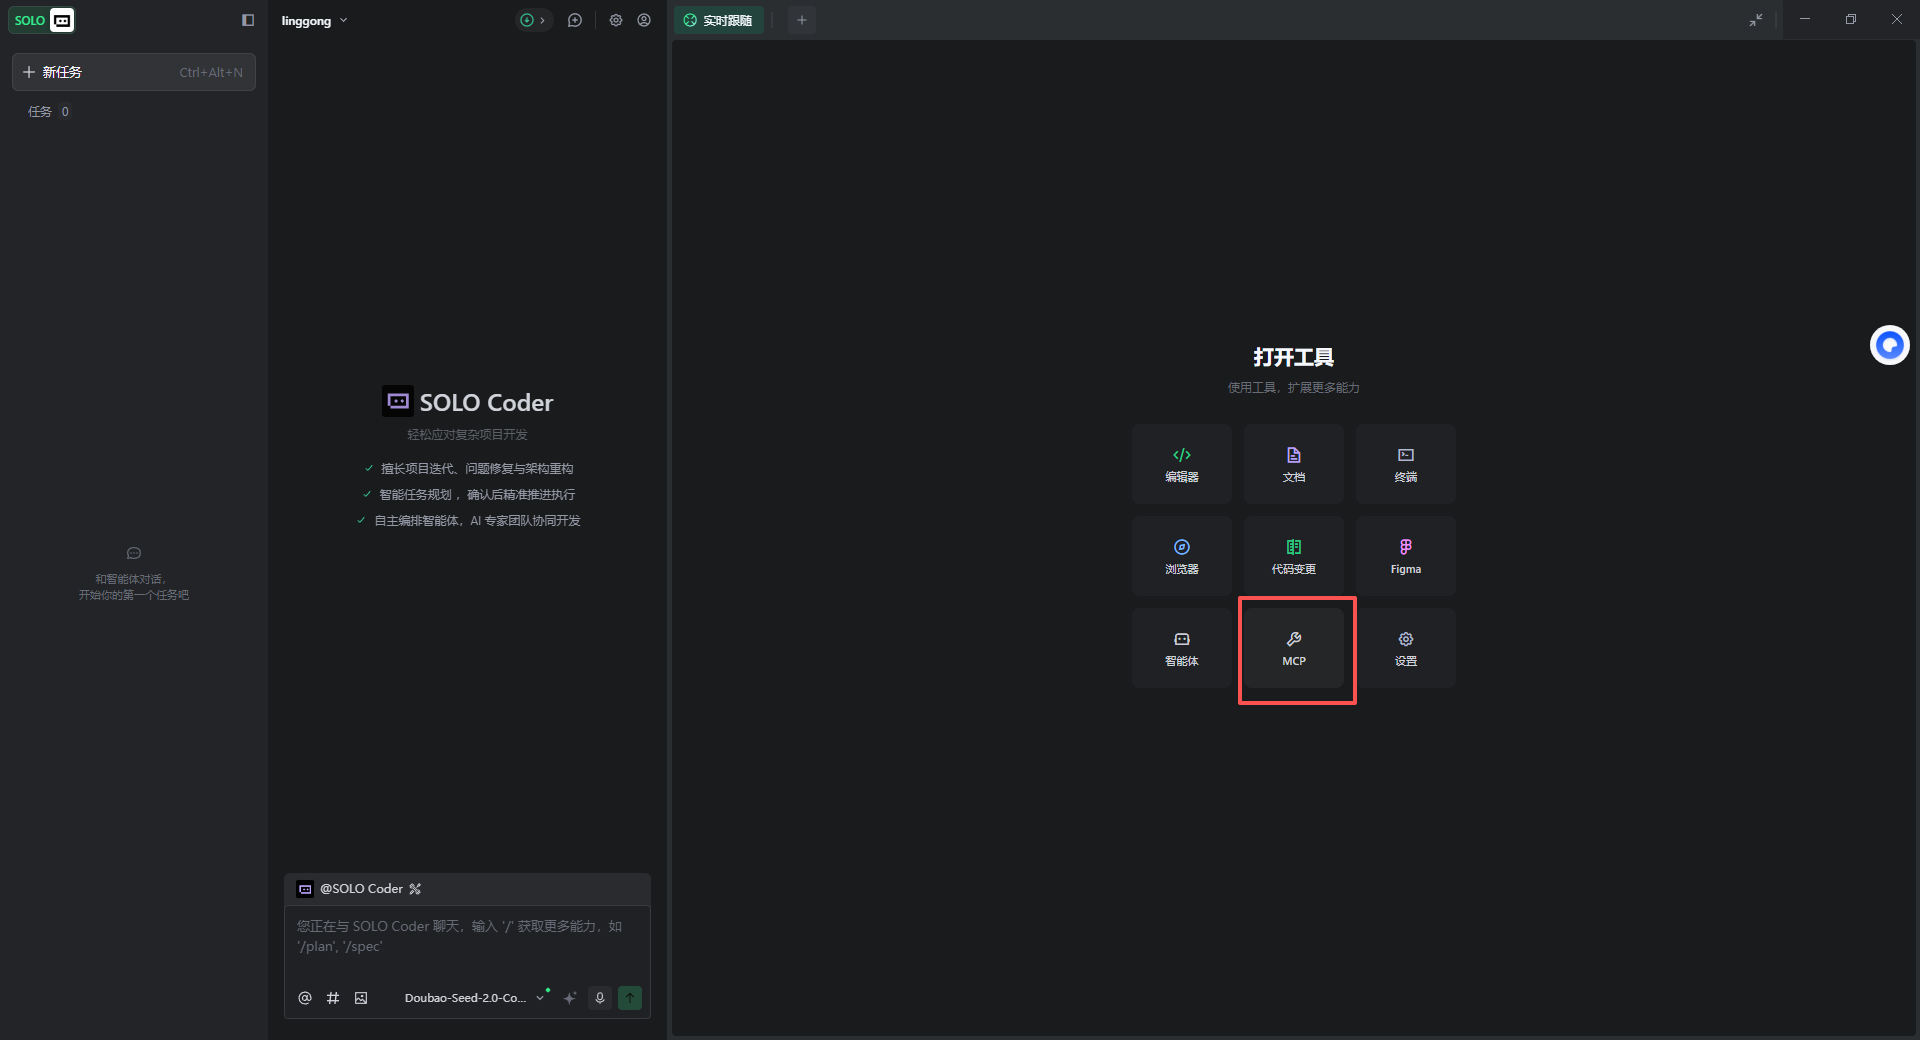Open the 文档 documents tool
The image size is (1920, 1040).
point(1294,464)
